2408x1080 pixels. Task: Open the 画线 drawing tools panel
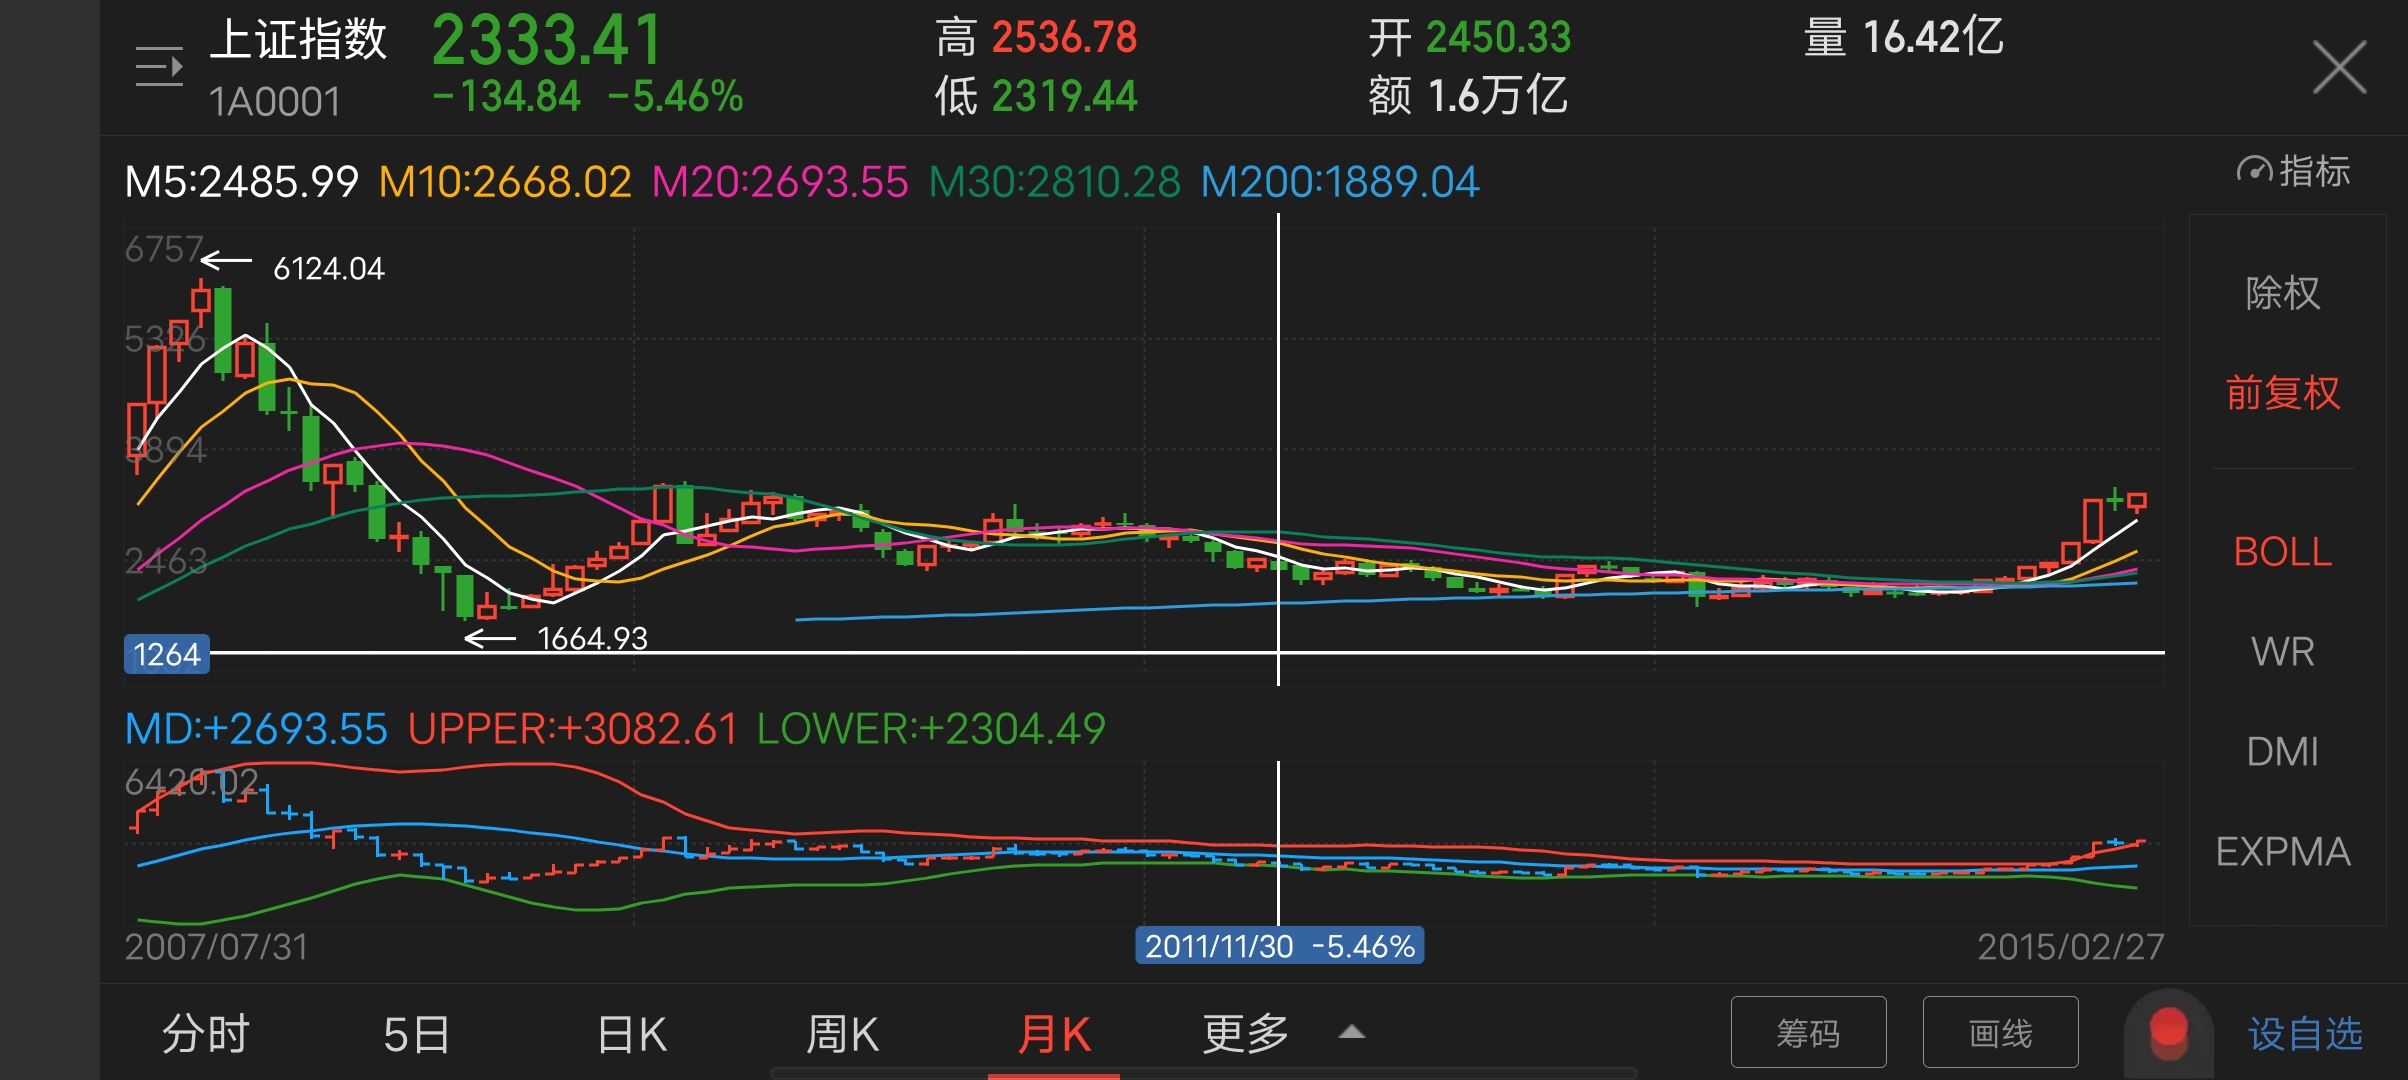tap(2000, 1031)
